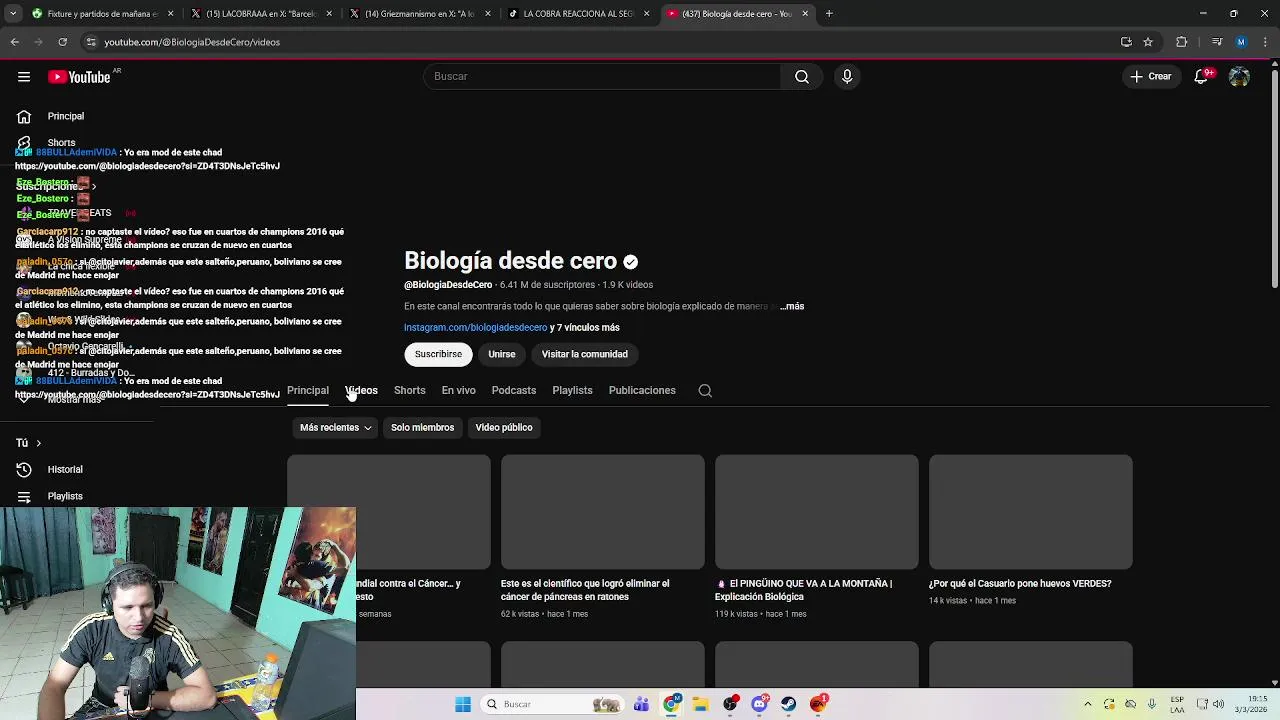Screen dimensions: 1280x720
Task: Click the Unirse button
Action: click(502, 354)
